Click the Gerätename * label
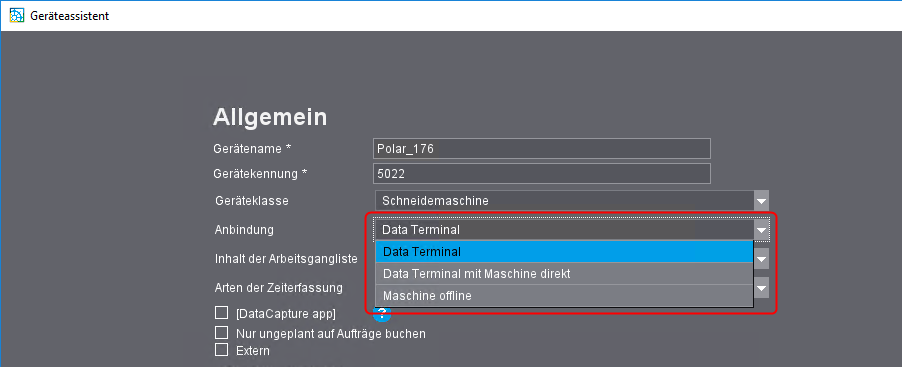 tap(253, 148)
